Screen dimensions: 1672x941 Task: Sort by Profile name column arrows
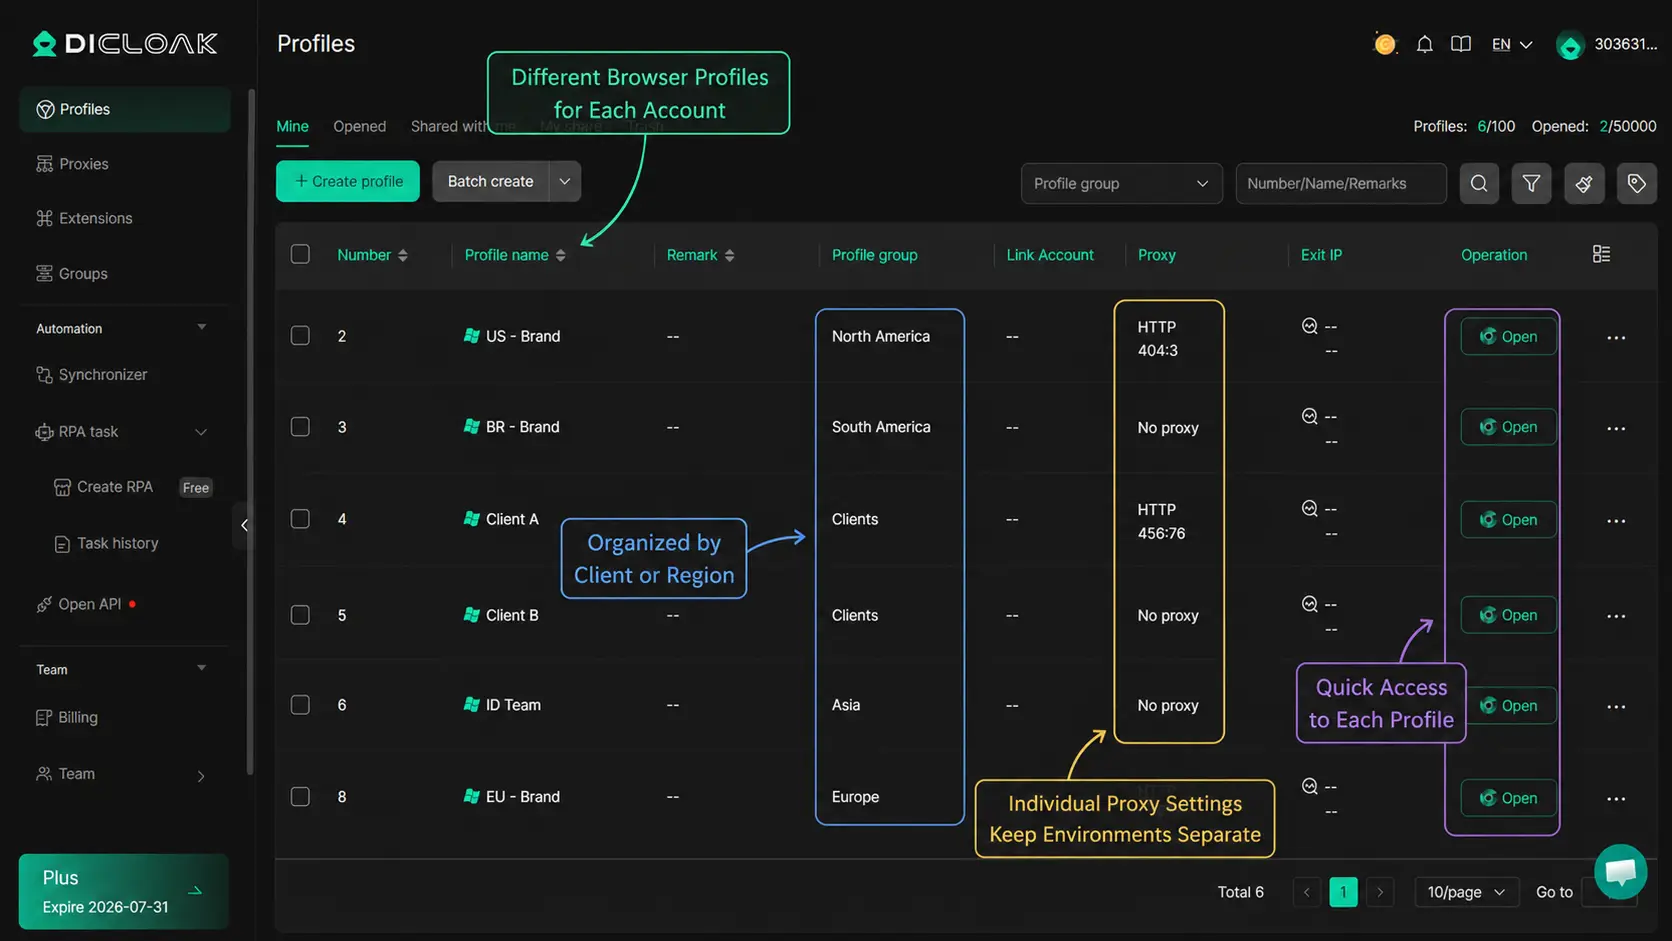tap(561, 255)
